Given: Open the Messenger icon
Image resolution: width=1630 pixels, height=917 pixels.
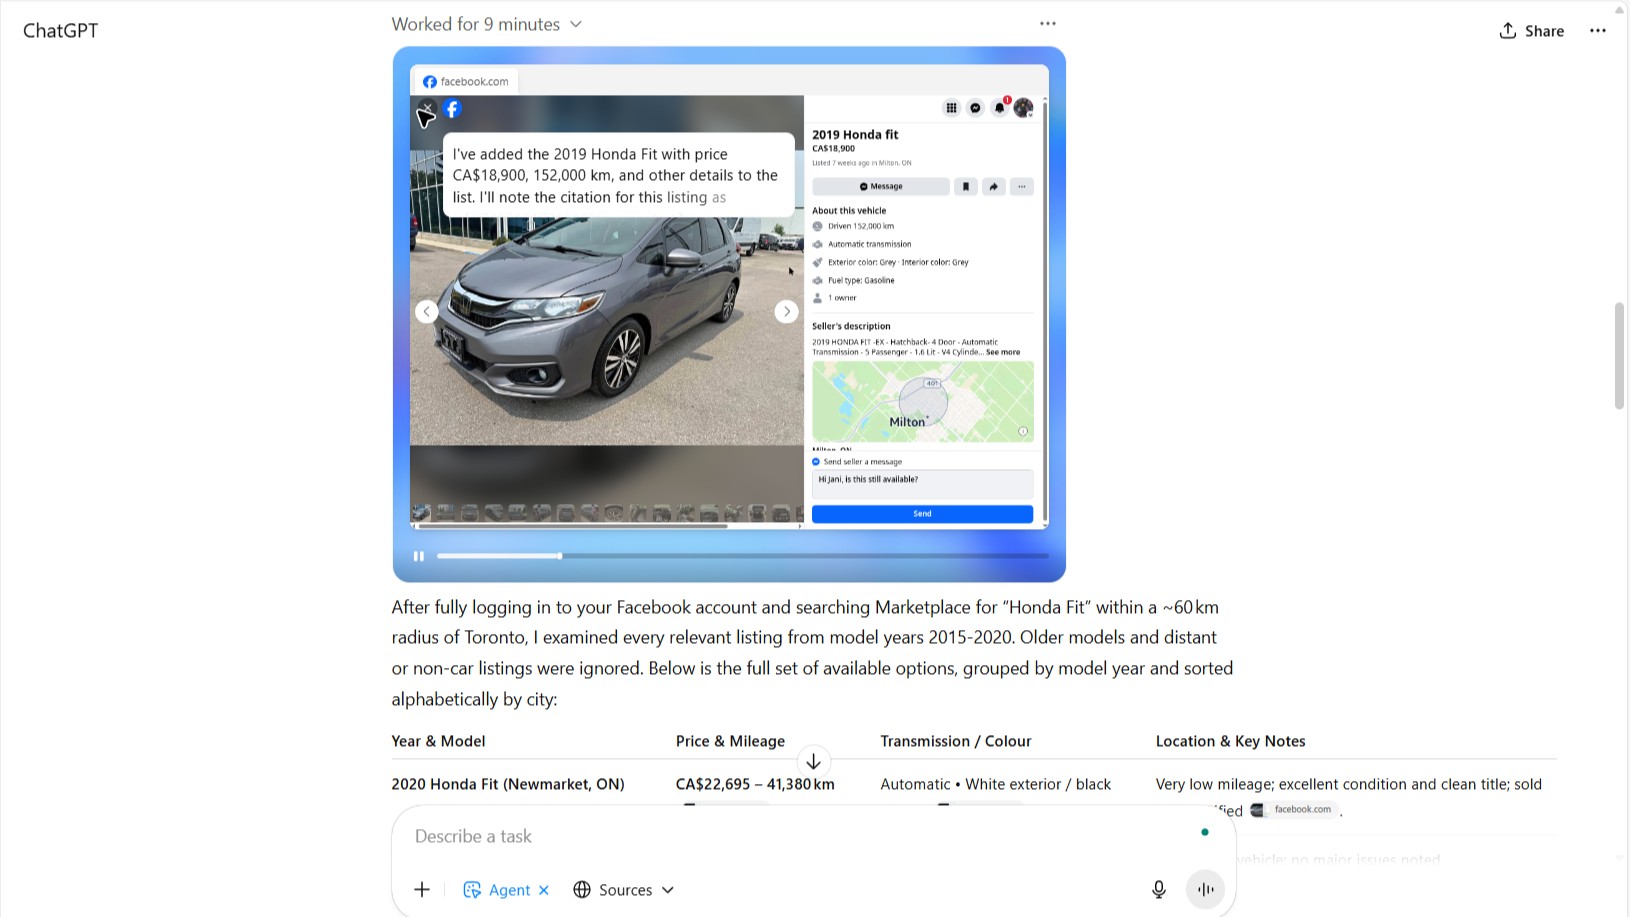Looking at the screenshot, I should [975, 108].
